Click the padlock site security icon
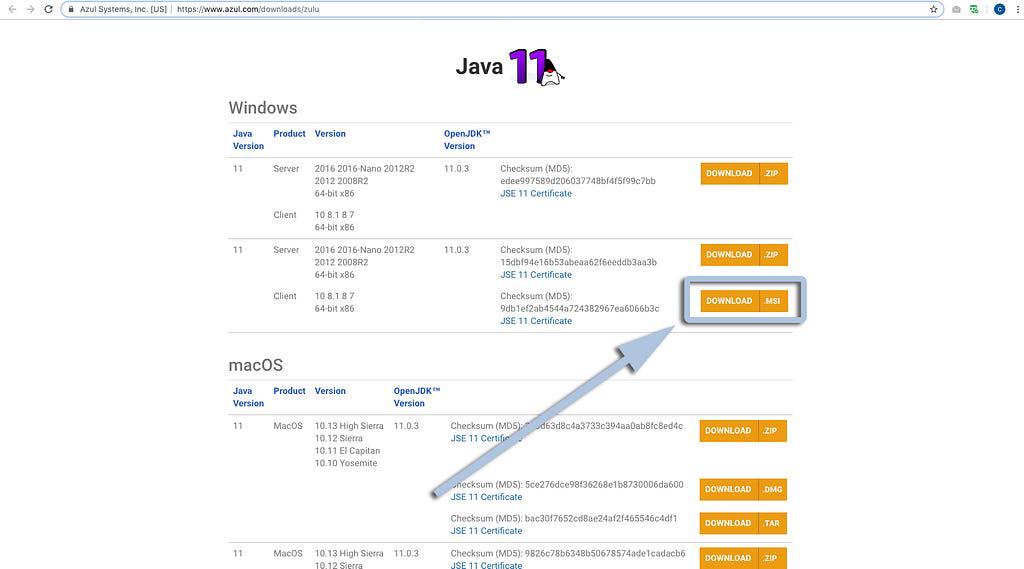Screen dimensions: 1024x569 (71, 9)
